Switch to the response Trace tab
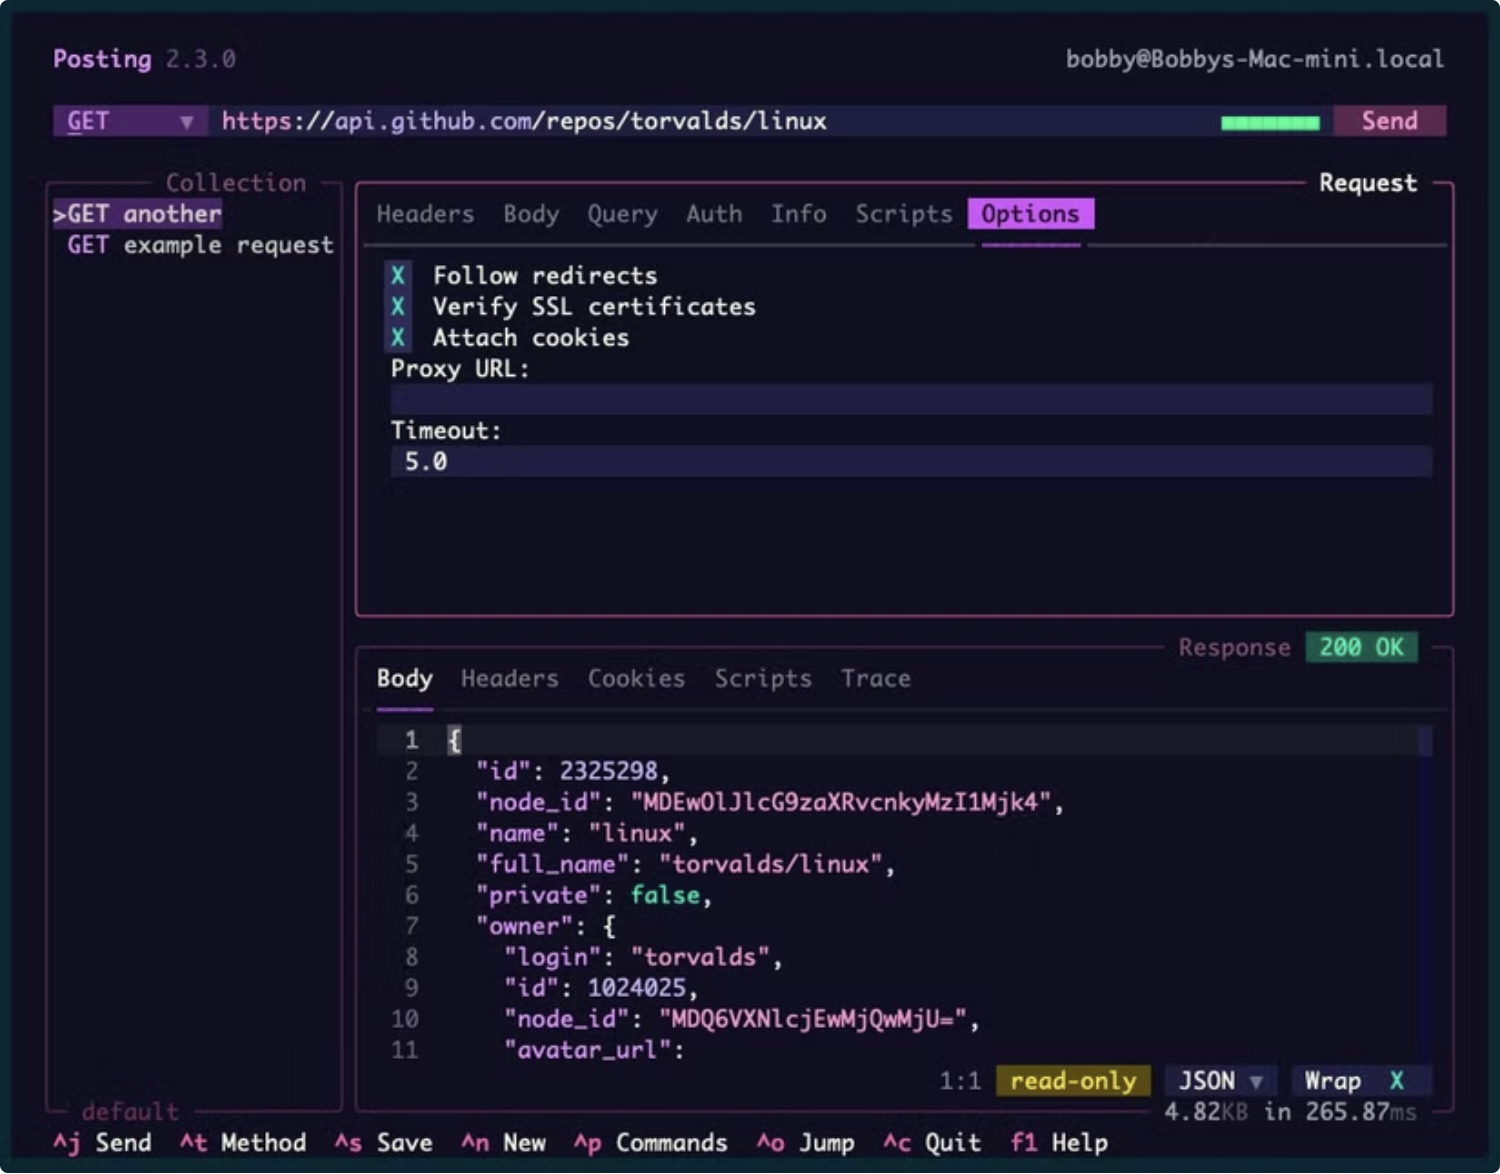The height and width of the screenshot is (1174, 1500). click(875, 679)
